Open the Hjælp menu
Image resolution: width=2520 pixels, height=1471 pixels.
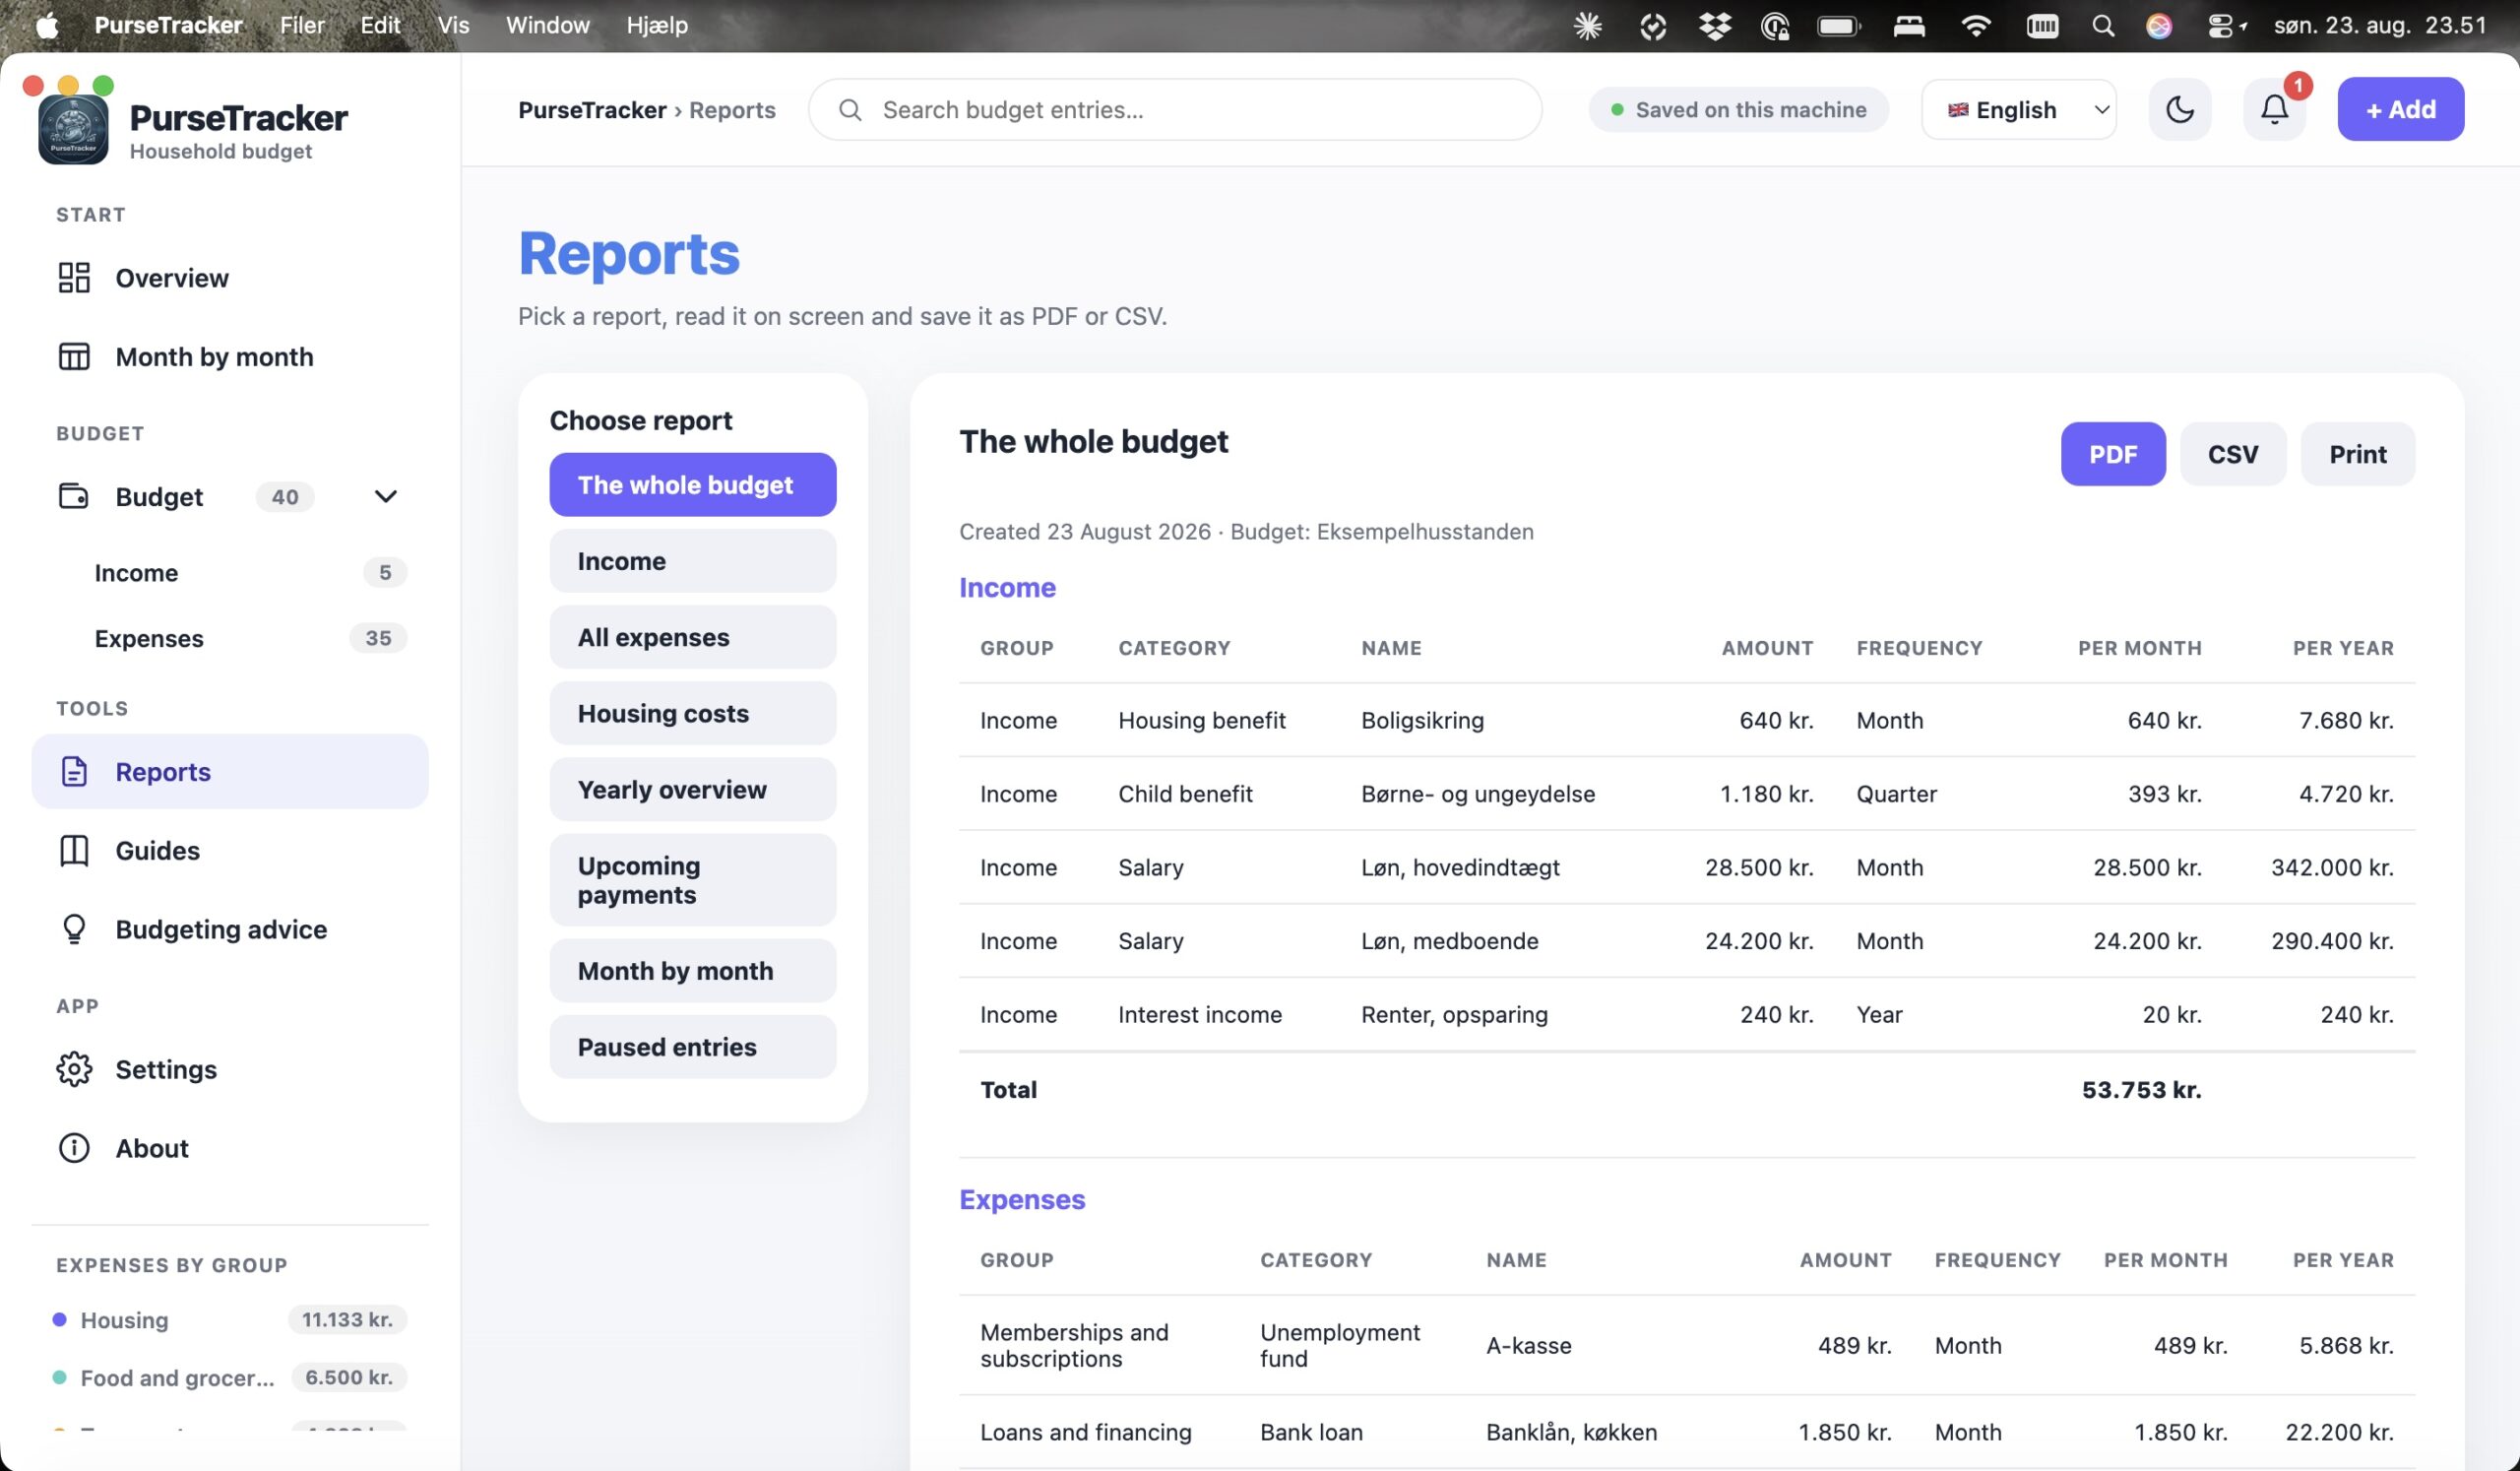657,25
